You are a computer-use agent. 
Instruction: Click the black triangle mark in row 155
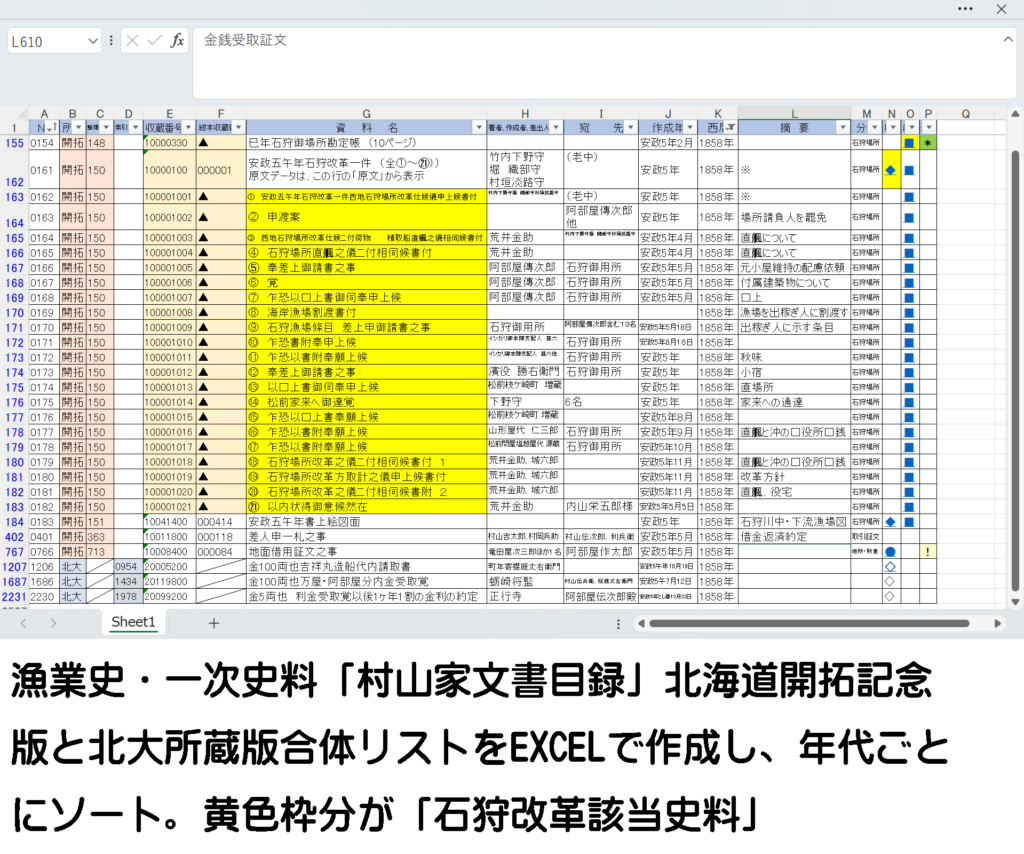(203, 142)
